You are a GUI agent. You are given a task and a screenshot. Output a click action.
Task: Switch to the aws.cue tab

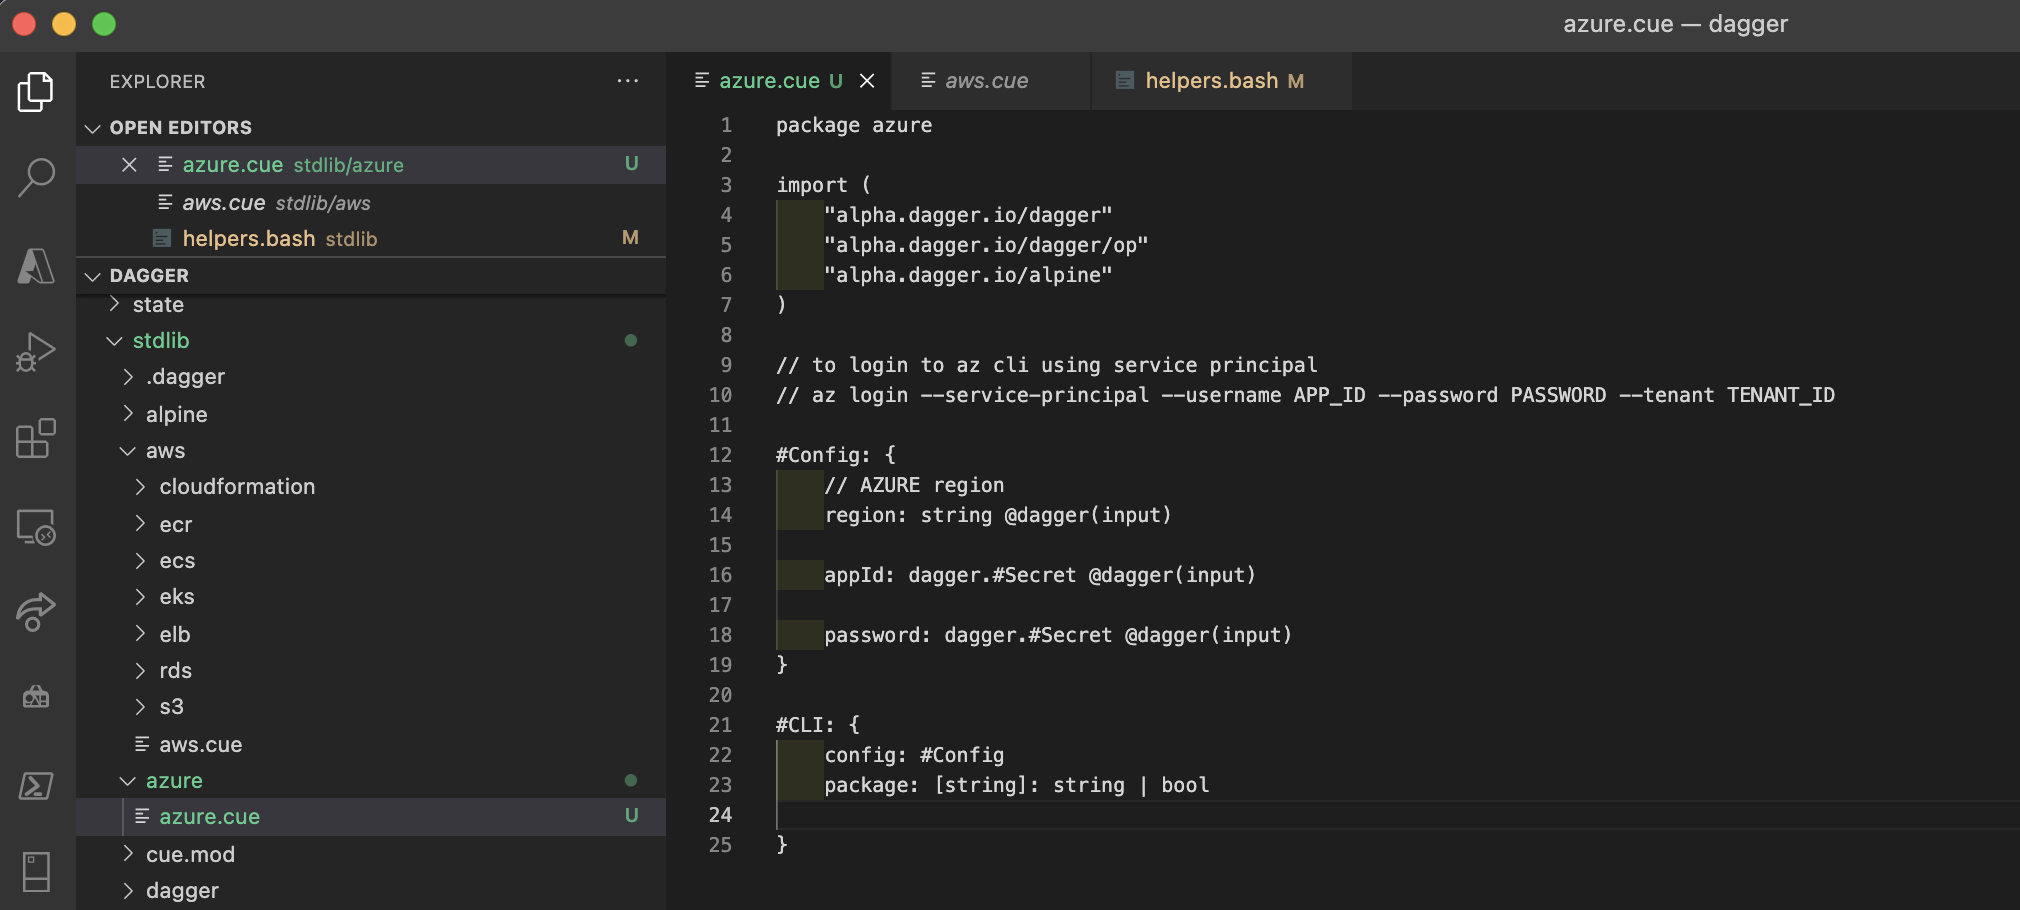985,80
